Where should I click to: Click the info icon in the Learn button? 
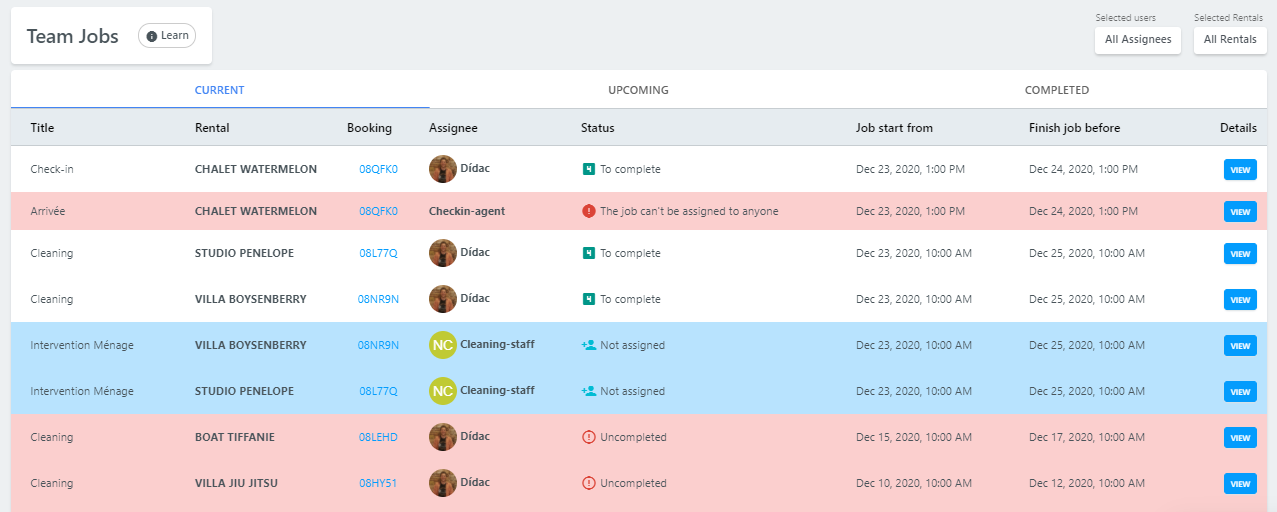[x=152, y=36]
